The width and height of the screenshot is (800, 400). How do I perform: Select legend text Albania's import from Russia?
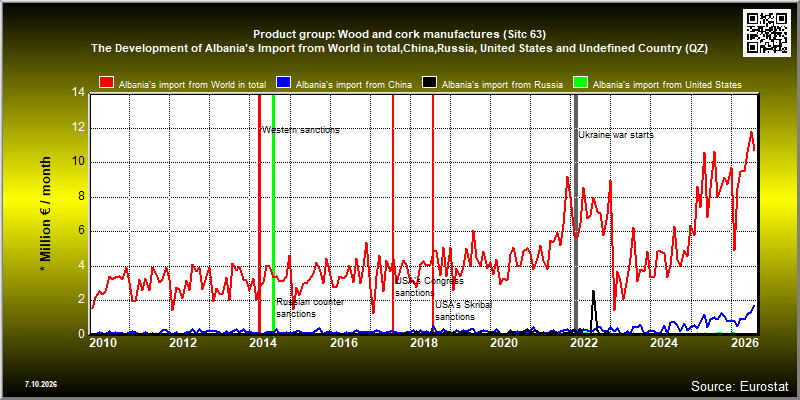coord(502,85)
